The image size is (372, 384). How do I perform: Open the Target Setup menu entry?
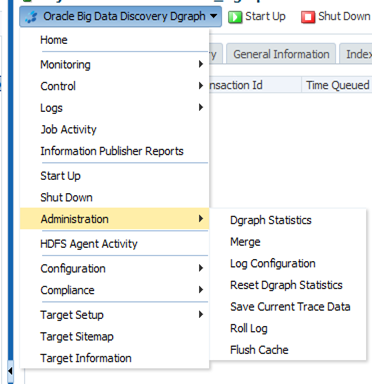click(x=114, y=315)
